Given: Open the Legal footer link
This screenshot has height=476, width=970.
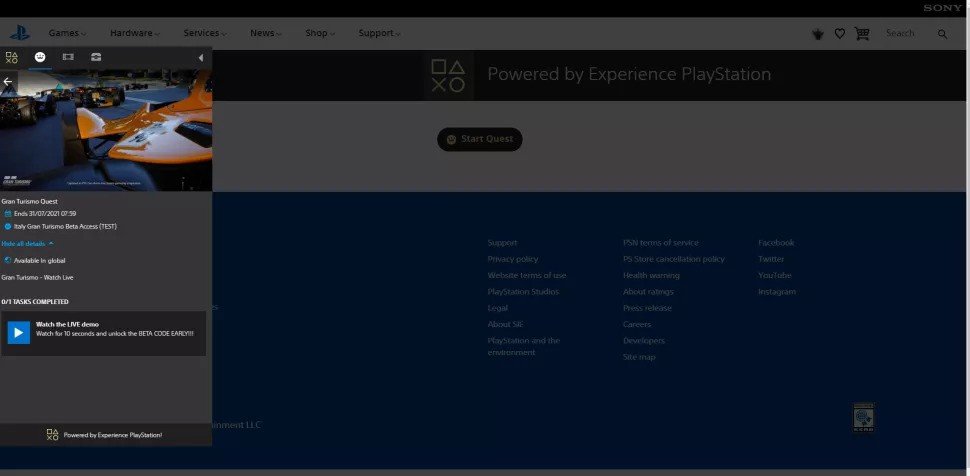Looking at the screenshot, I should [x=497, y=308].
